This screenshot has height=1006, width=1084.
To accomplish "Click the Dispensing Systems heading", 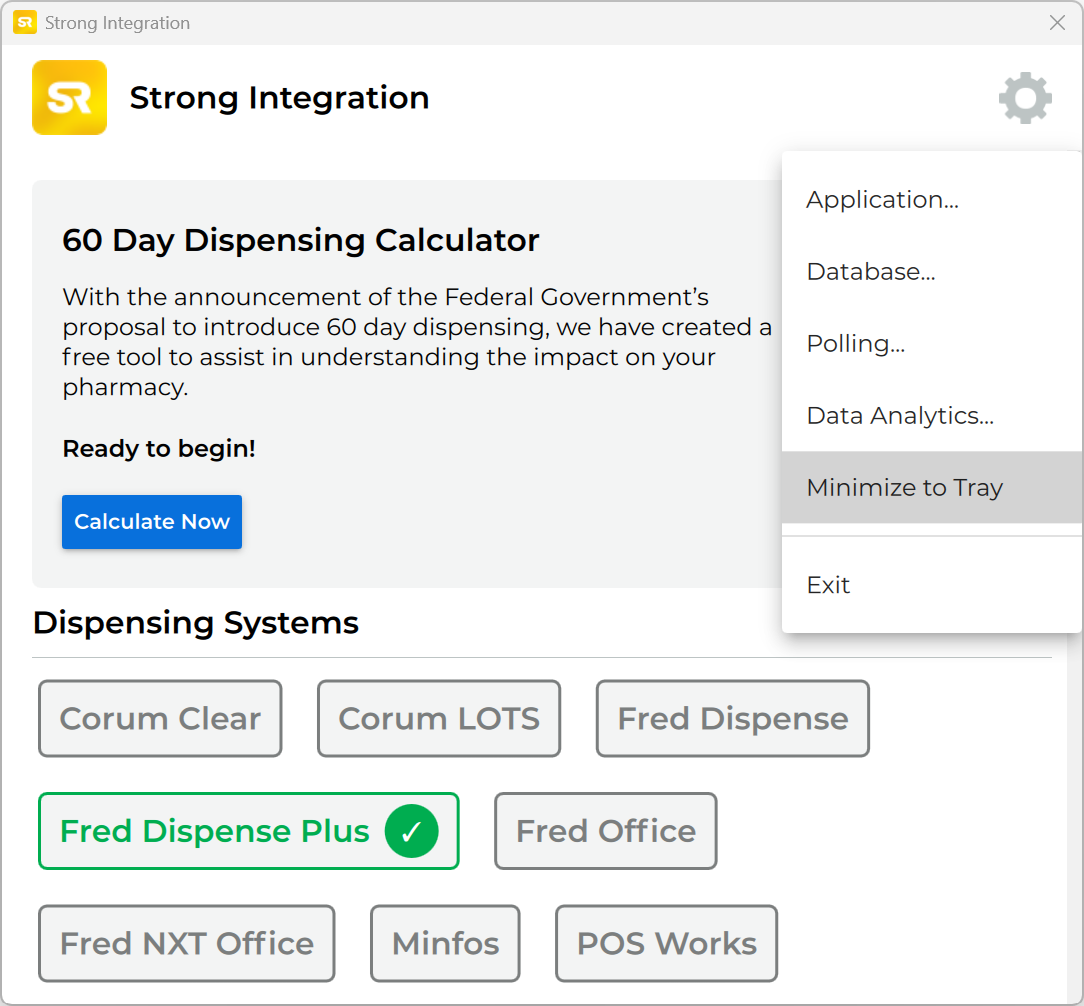I will (x=196, y=622).
